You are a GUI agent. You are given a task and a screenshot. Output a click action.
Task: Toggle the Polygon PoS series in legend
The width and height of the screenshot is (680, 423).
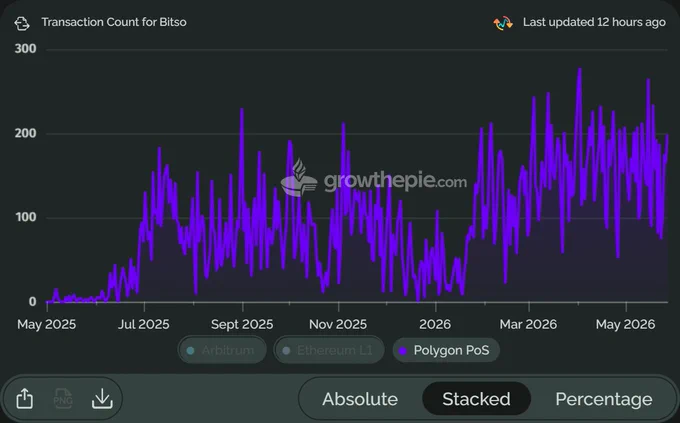coord(446,350)
